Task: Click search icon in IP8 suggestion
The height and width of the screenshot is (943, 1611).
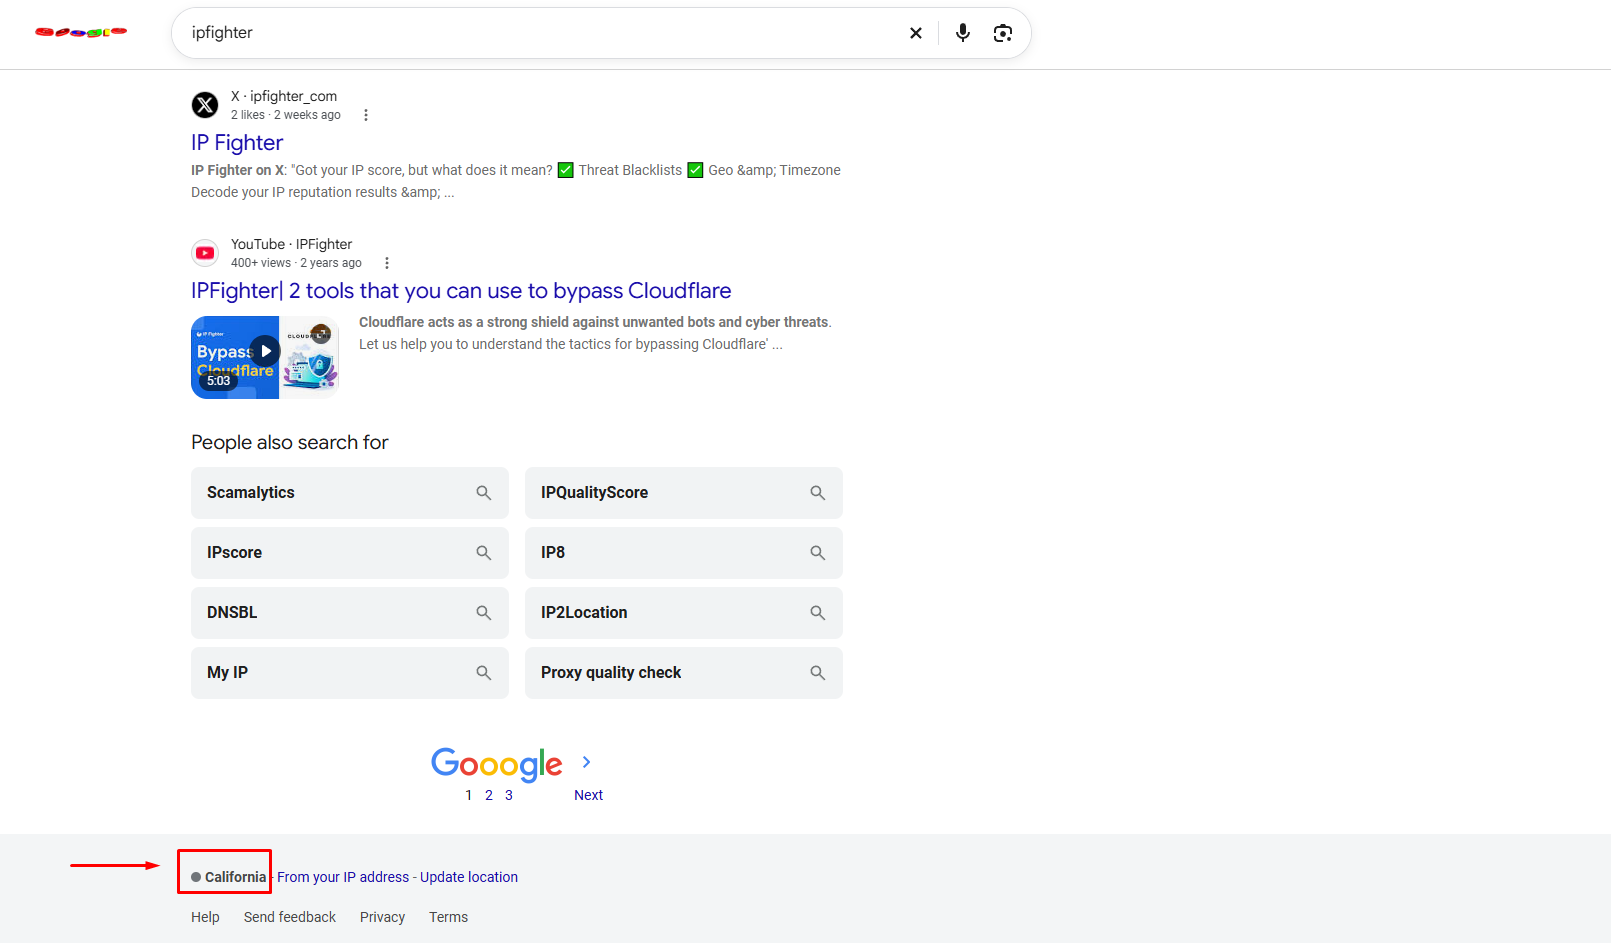Action: pos(818,553)
